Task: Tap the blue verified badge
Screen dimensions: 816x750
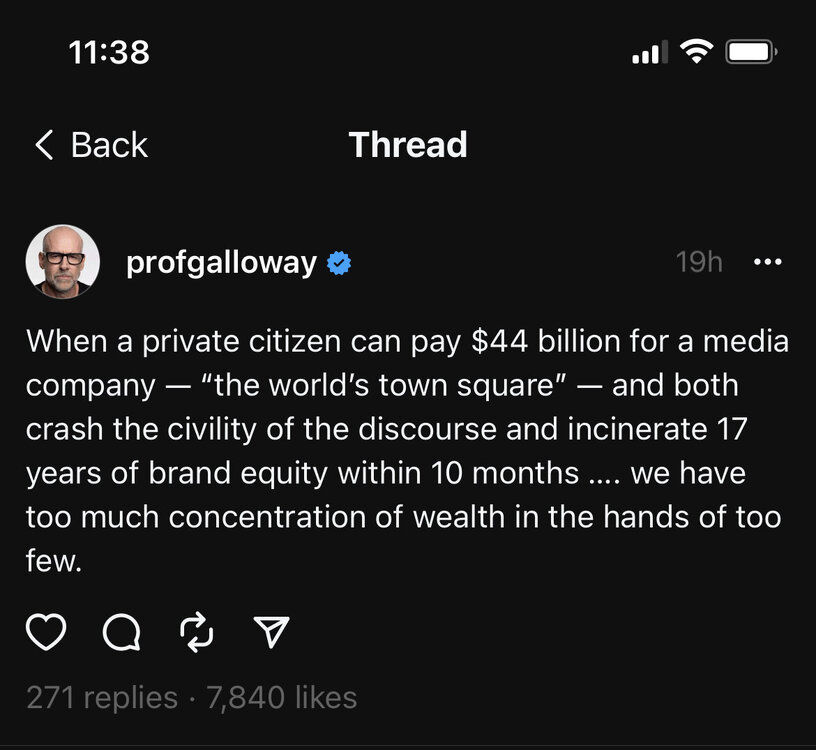Action: click(x=341, y=263)
